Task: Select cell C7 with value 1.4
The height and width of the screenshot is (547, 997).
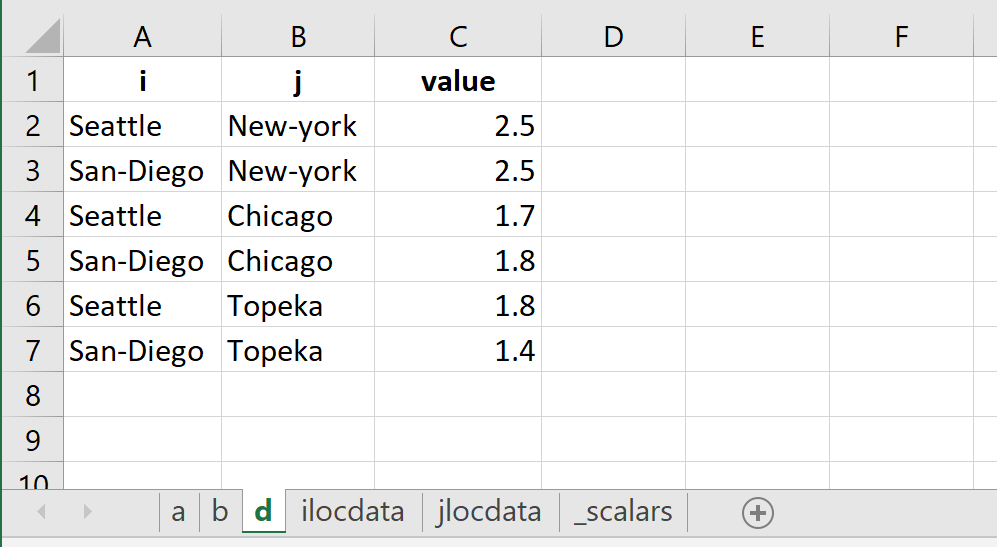Action: point(458,350)
